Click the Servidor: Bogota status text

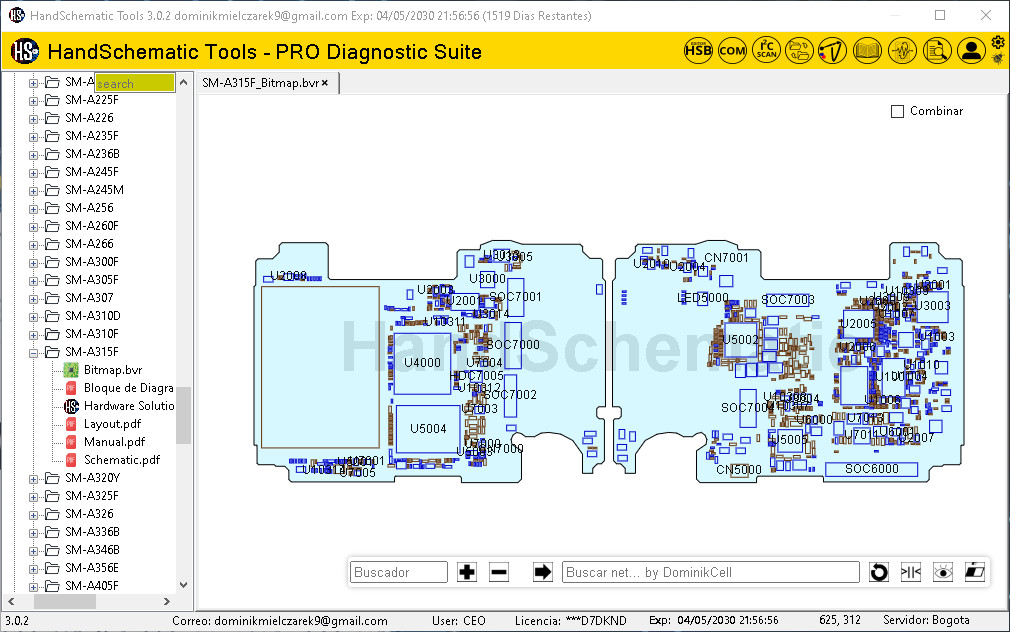926,620
